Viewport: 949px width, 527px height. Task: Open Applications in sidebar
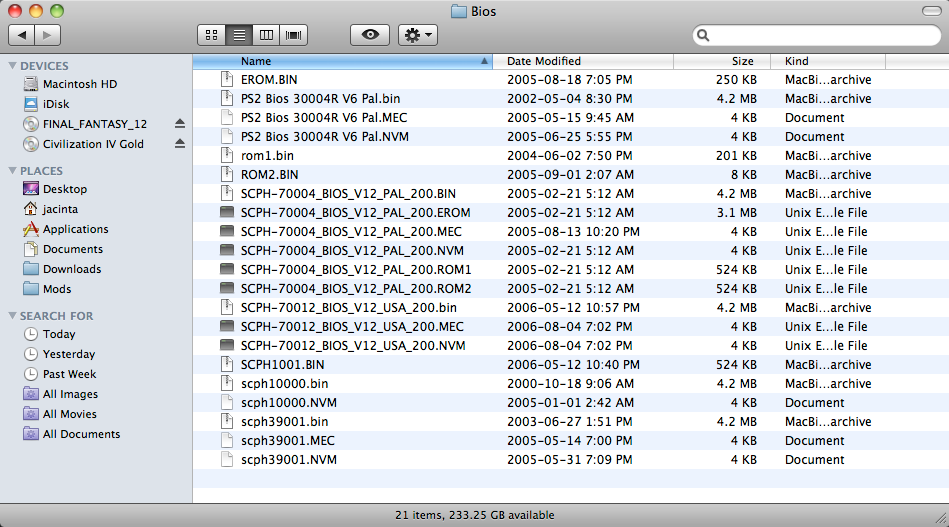[75, 229]
